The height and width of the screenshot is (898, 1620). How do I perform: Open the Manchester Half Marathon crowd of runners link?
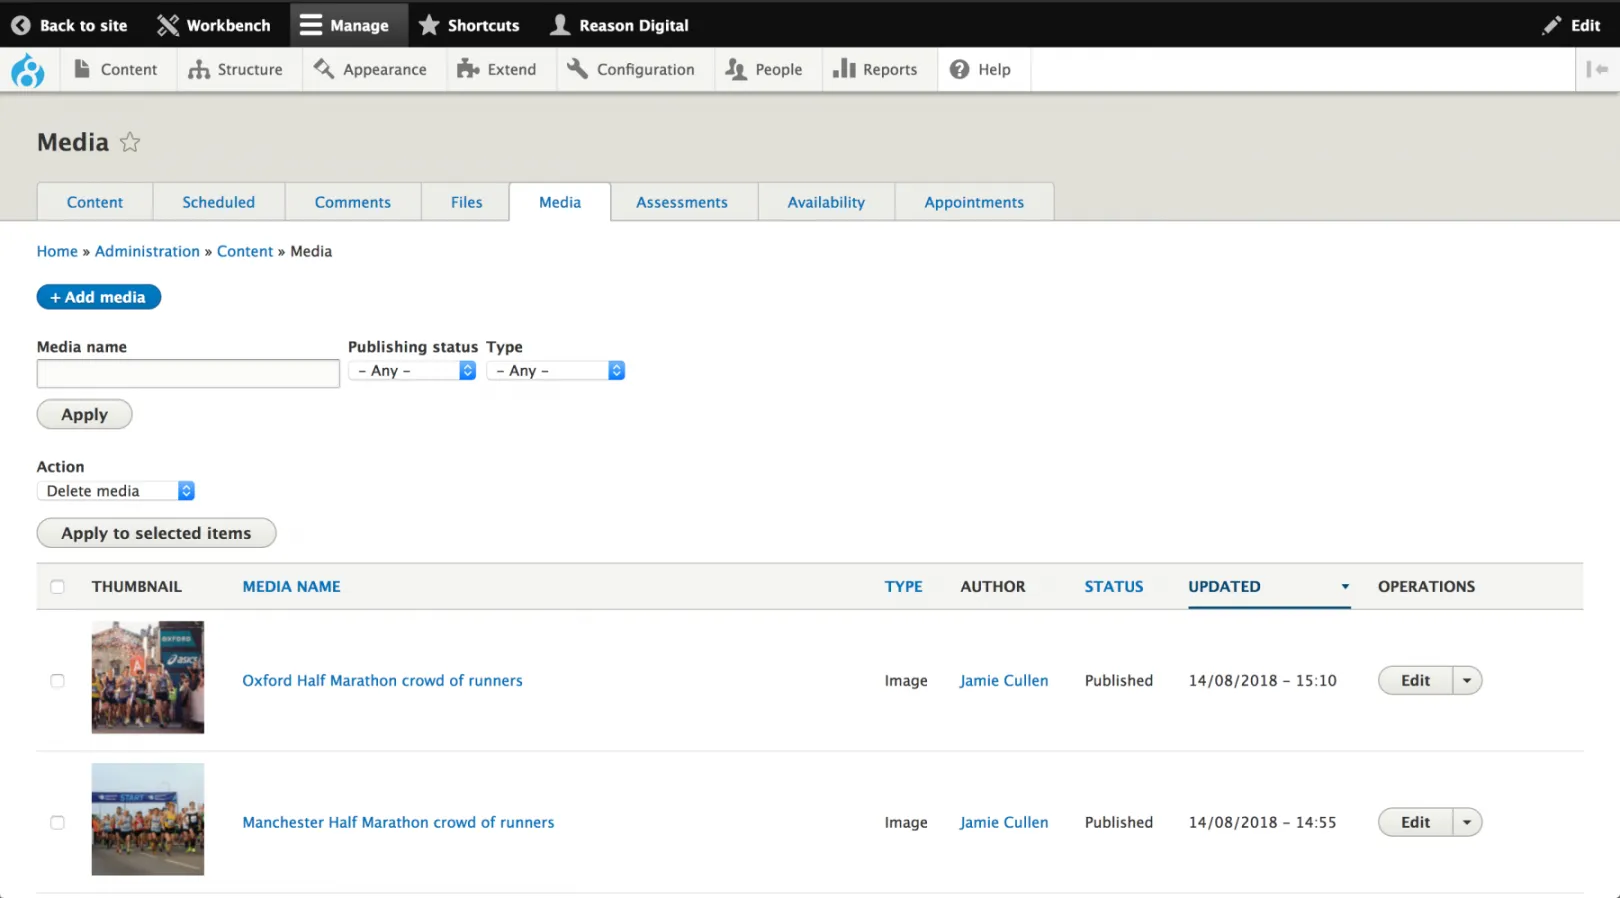398,823
